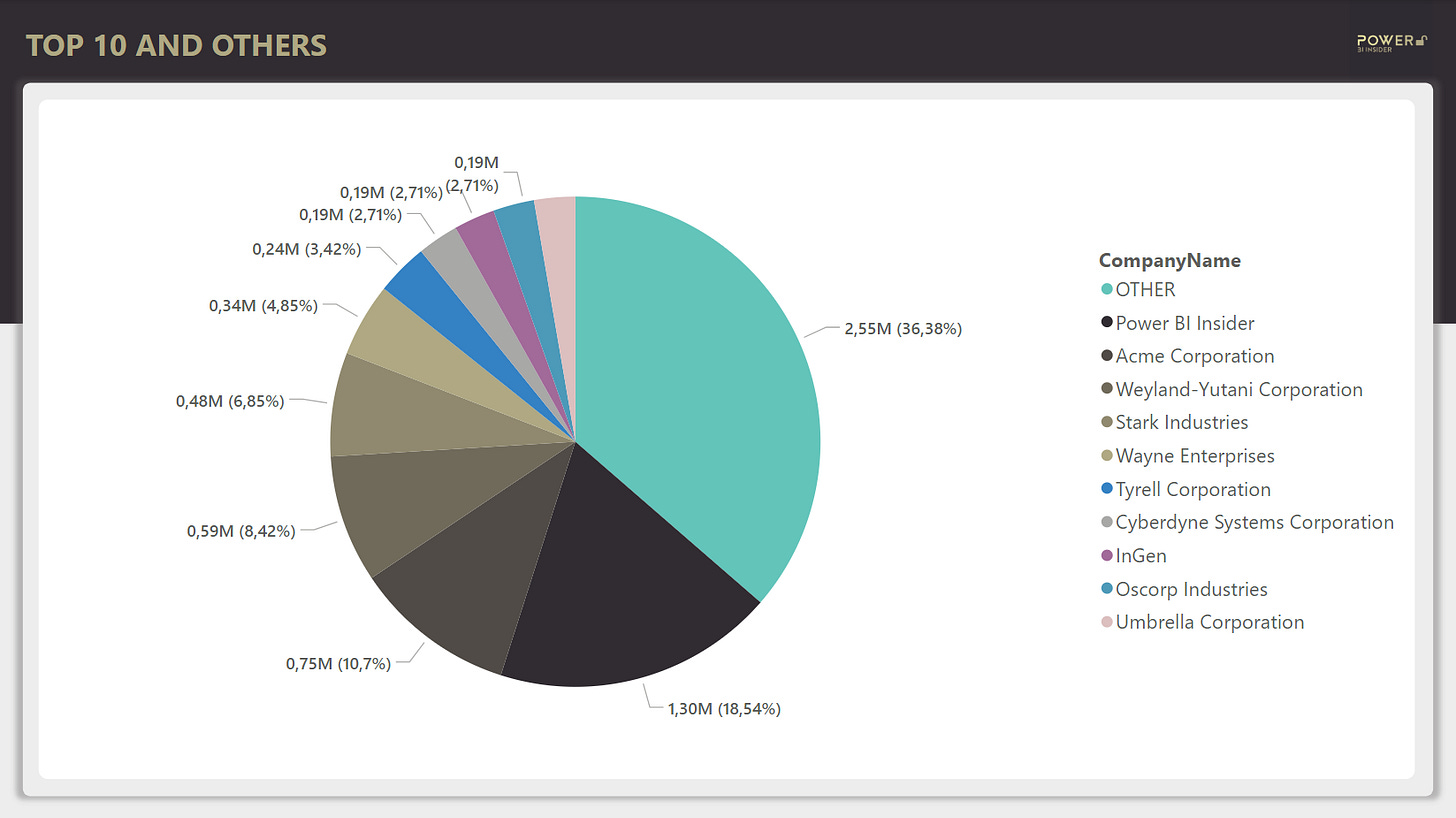The width and height of the screenshot is (1456, 818).
Task: Click the Power BI Insider legend dot
Action: coord(1106,323)
